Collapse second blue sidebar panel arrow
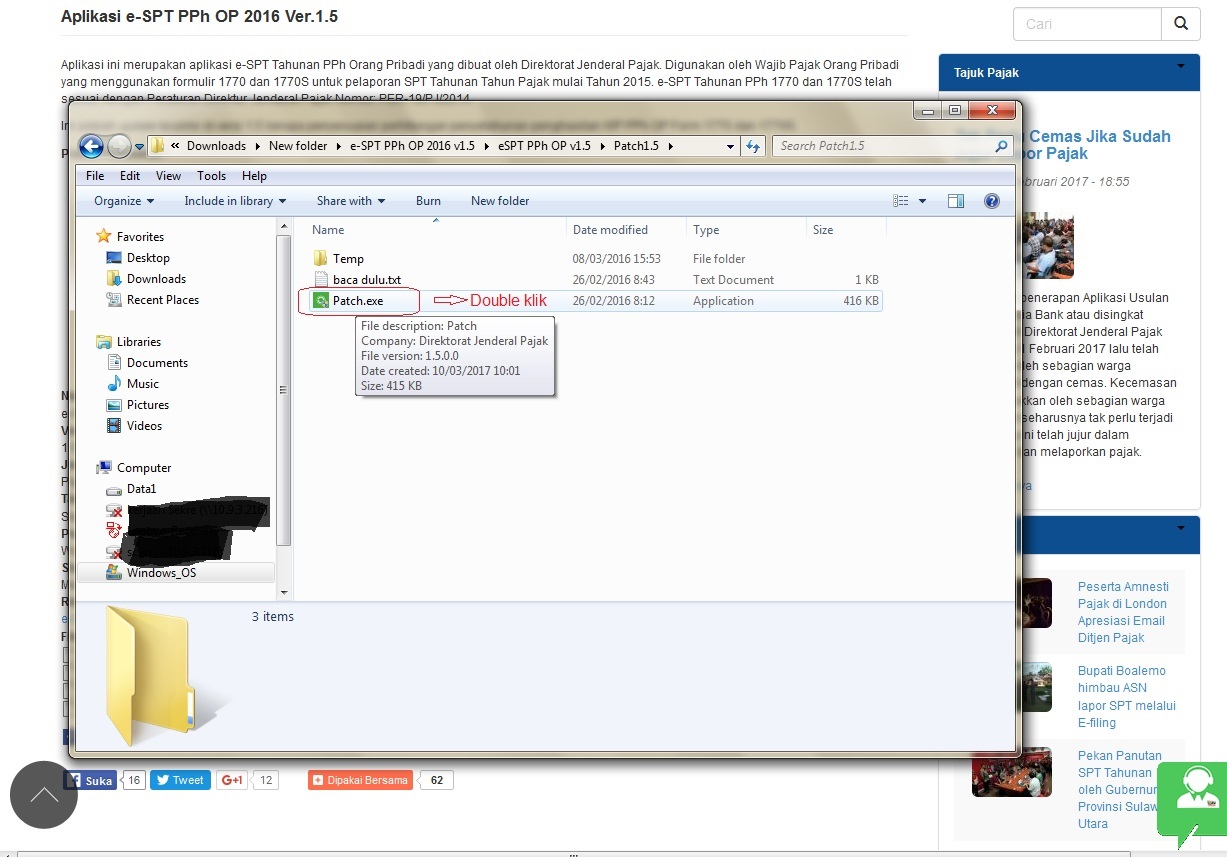 pyautogui.click(x=1181, y=529)
